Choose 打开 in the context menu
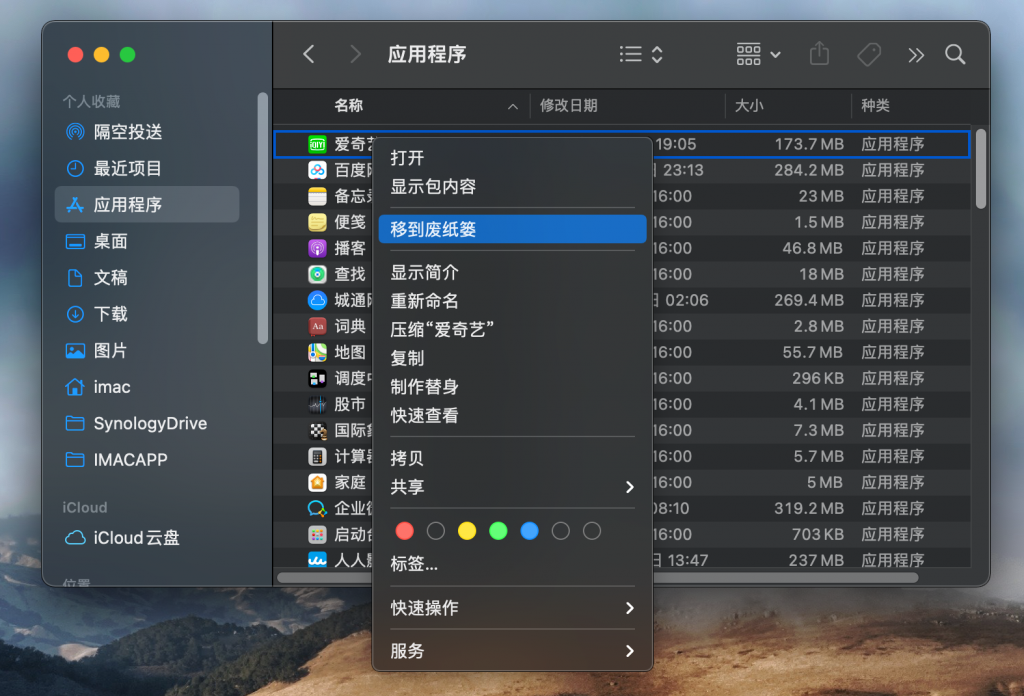This screenshot has width=1024, height=696. [512, 157]
